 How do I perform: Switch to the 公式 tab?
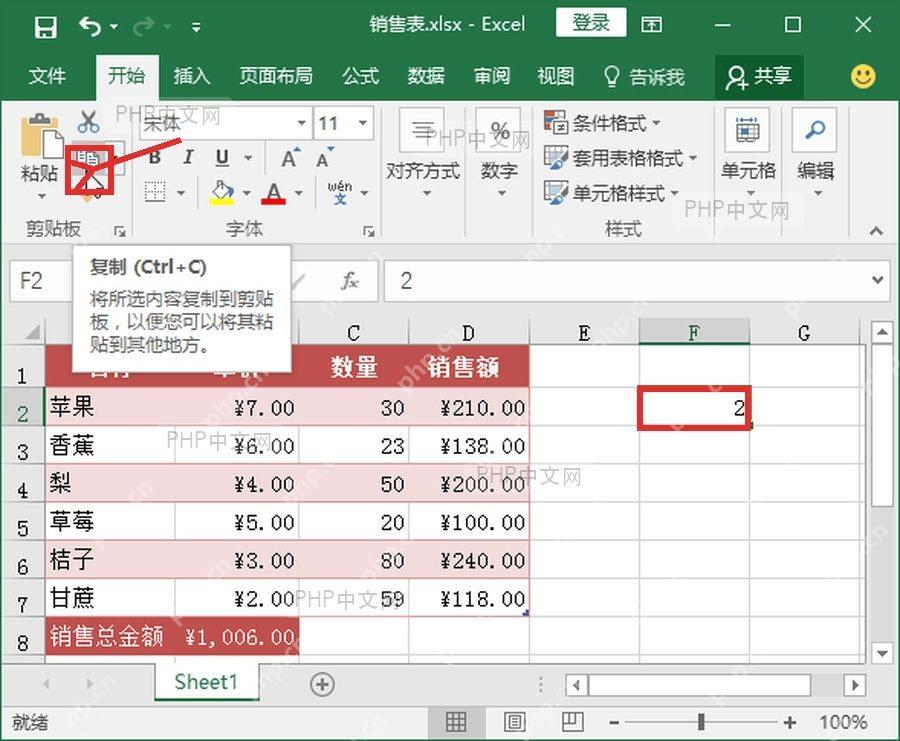(360, 76)
